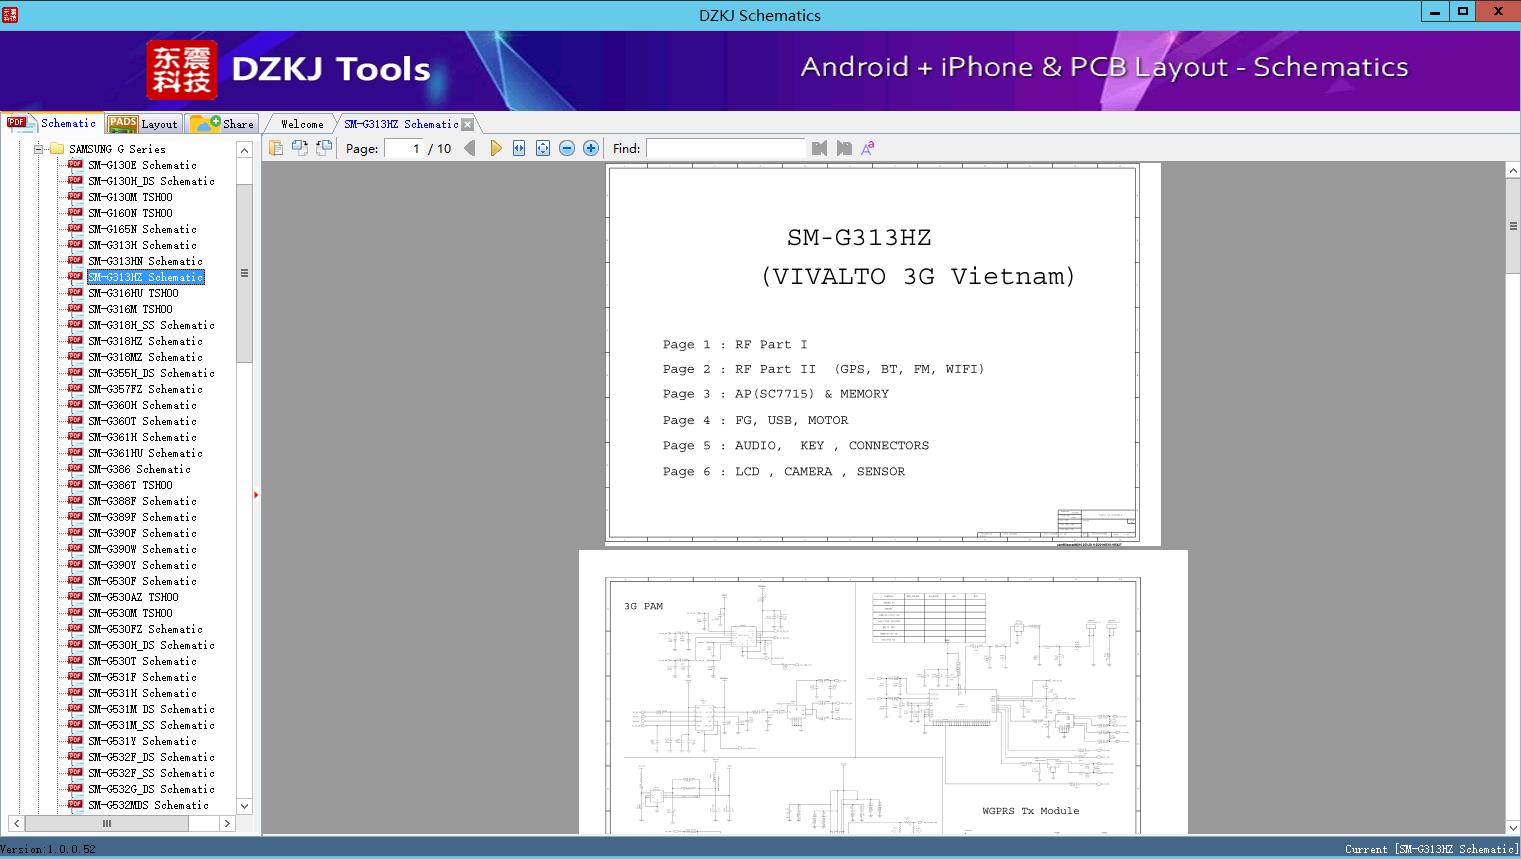Open SM-G313HN Schematic

145,261
